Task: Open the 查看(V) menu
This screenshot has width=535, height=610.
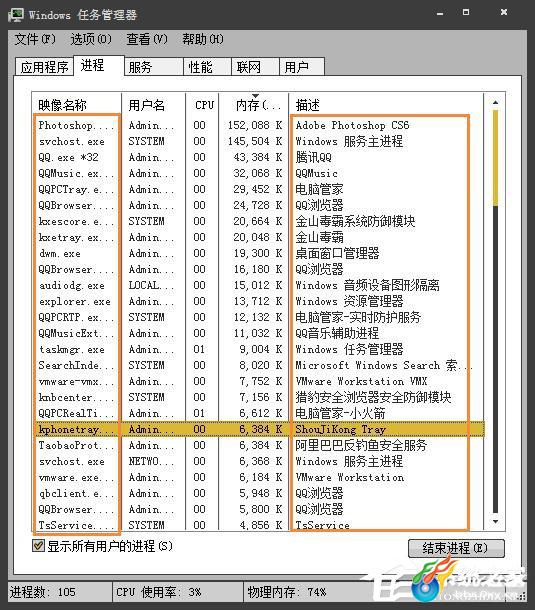Action: [x=147, y=39]
